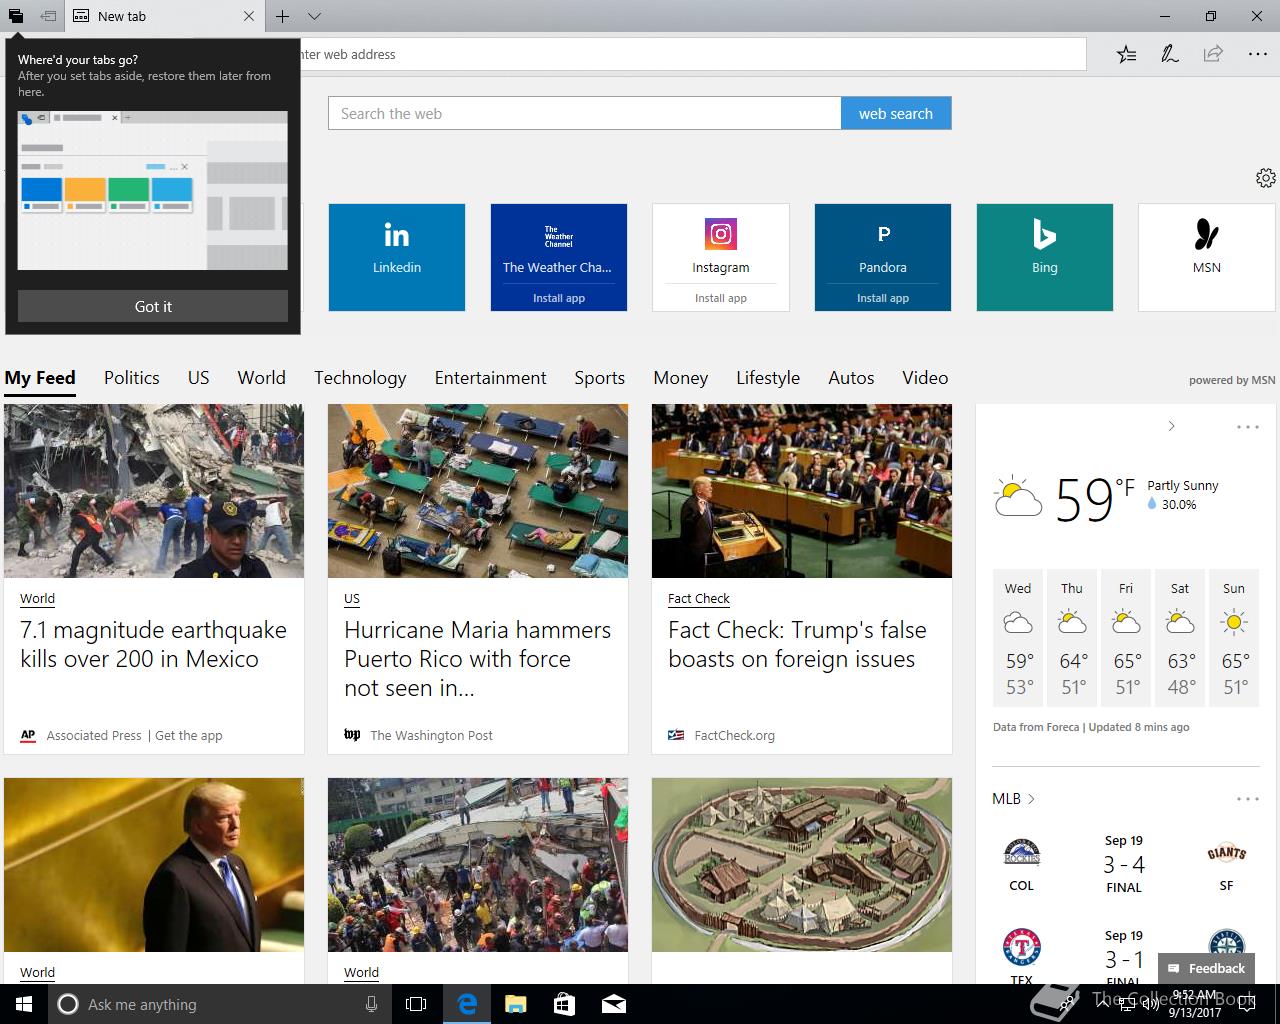Open the Entertainment tab
The width and height of the screenshot is (1280, 1024).
[491, 378]
